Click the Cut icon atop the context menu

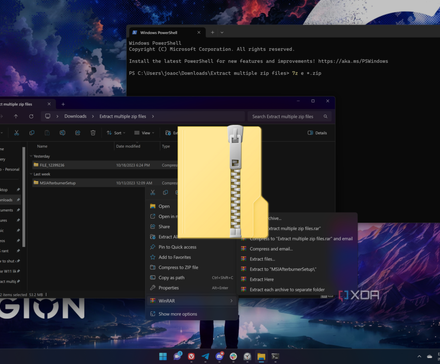point(153,192)
